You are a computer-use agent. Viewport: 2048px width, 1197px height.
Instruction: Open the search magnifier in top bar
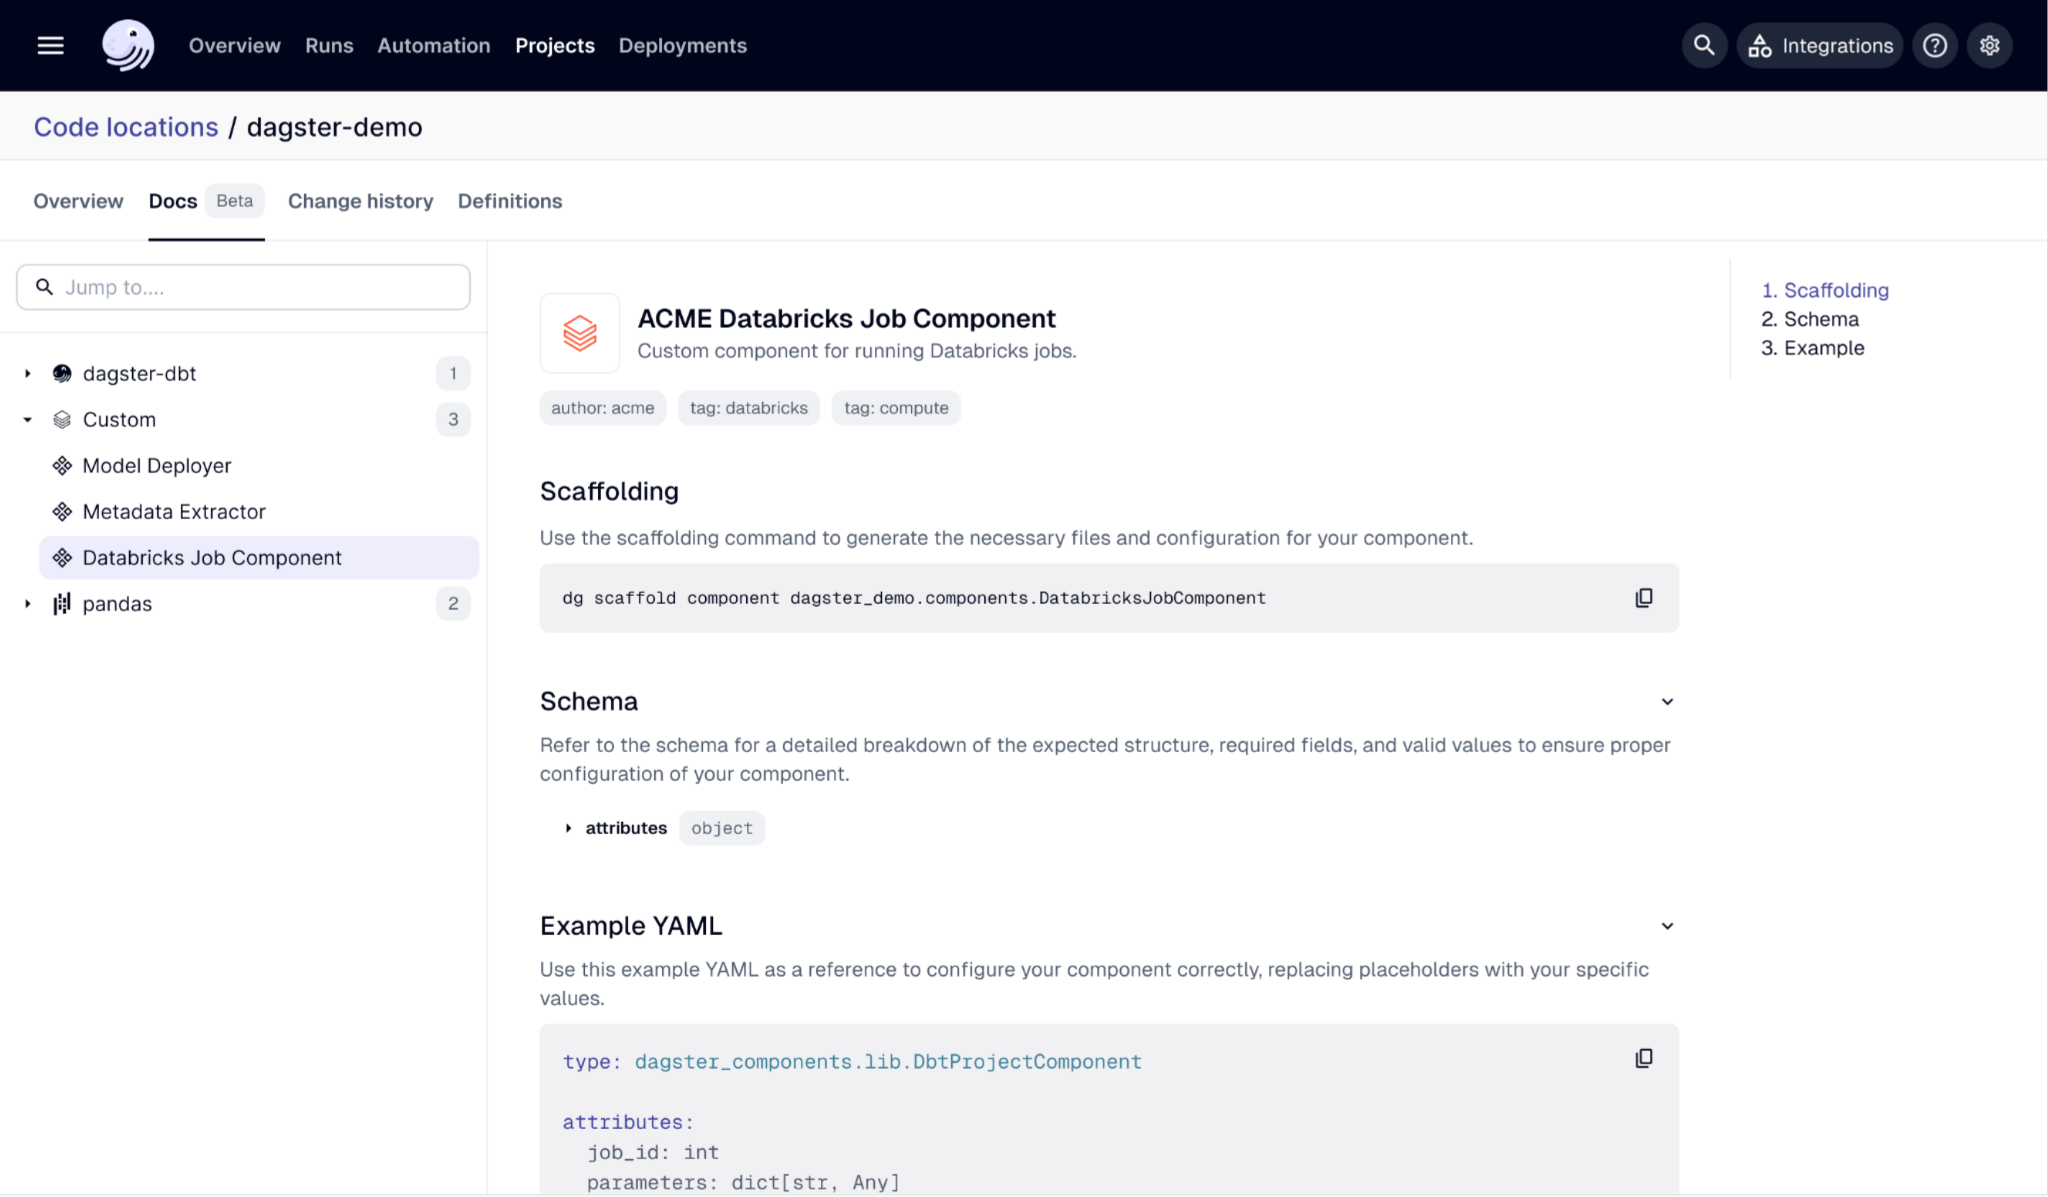(1704, 45)
